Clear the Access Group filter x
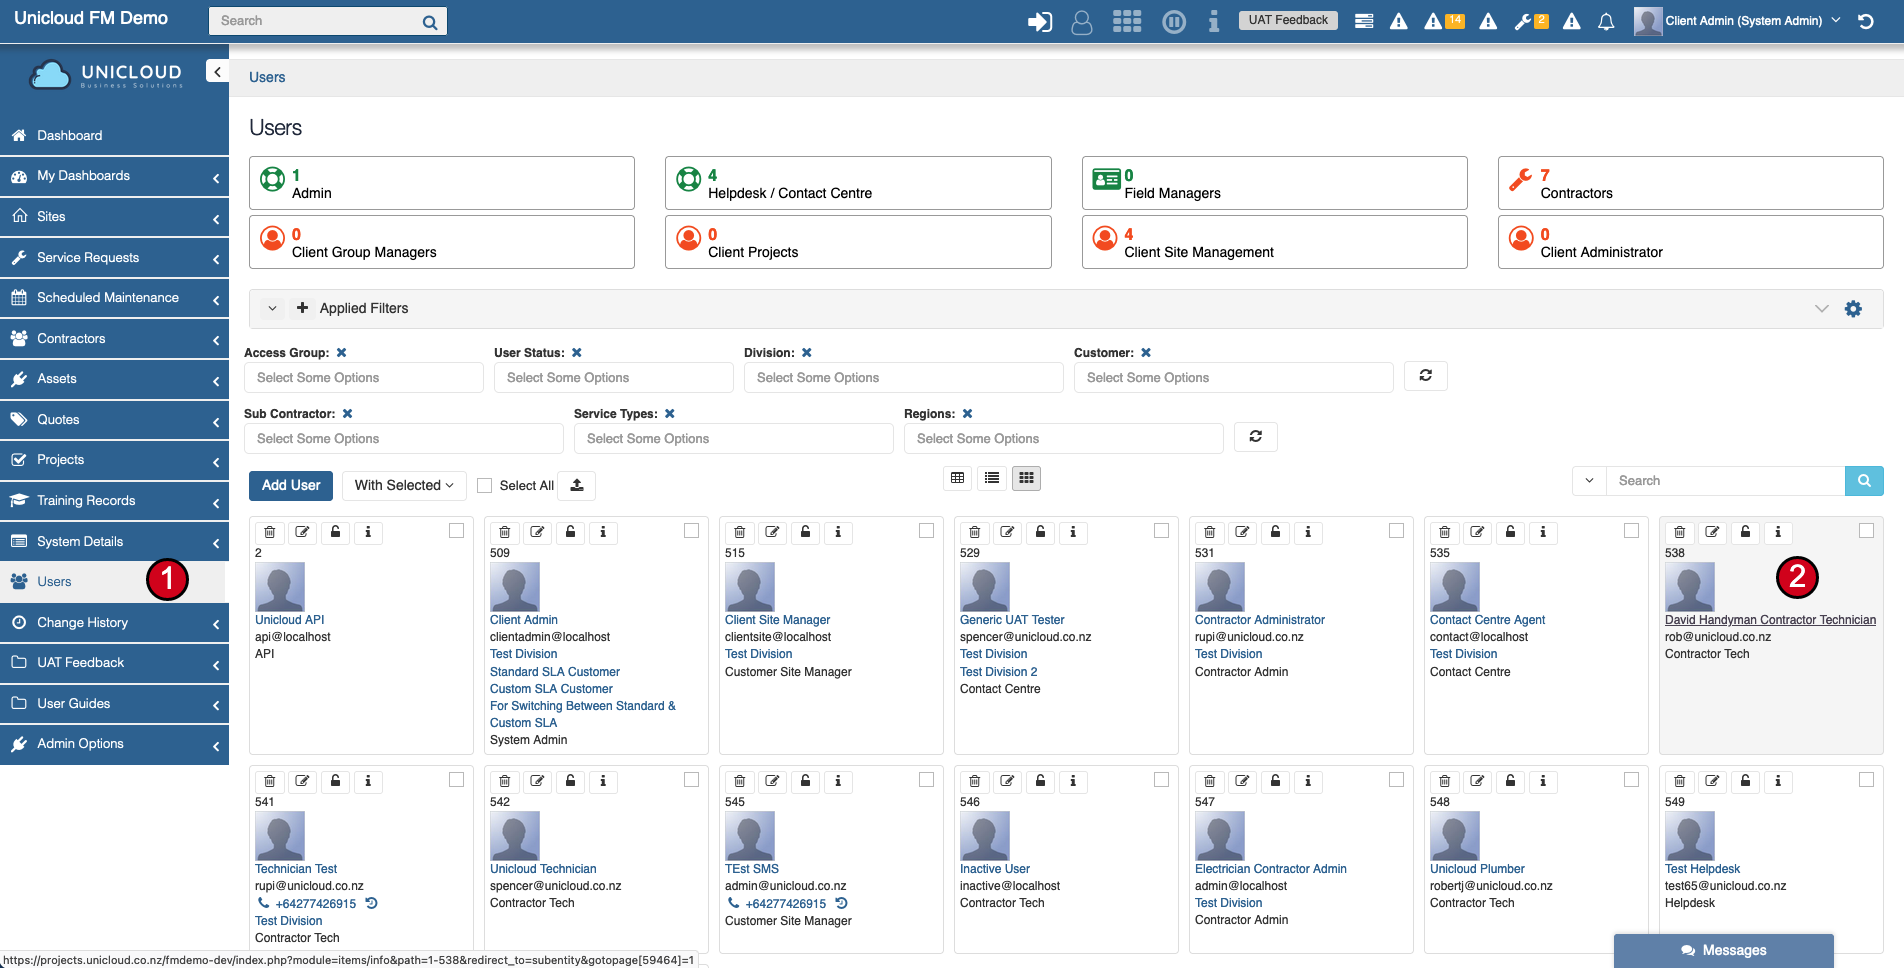 pos(341,353)
